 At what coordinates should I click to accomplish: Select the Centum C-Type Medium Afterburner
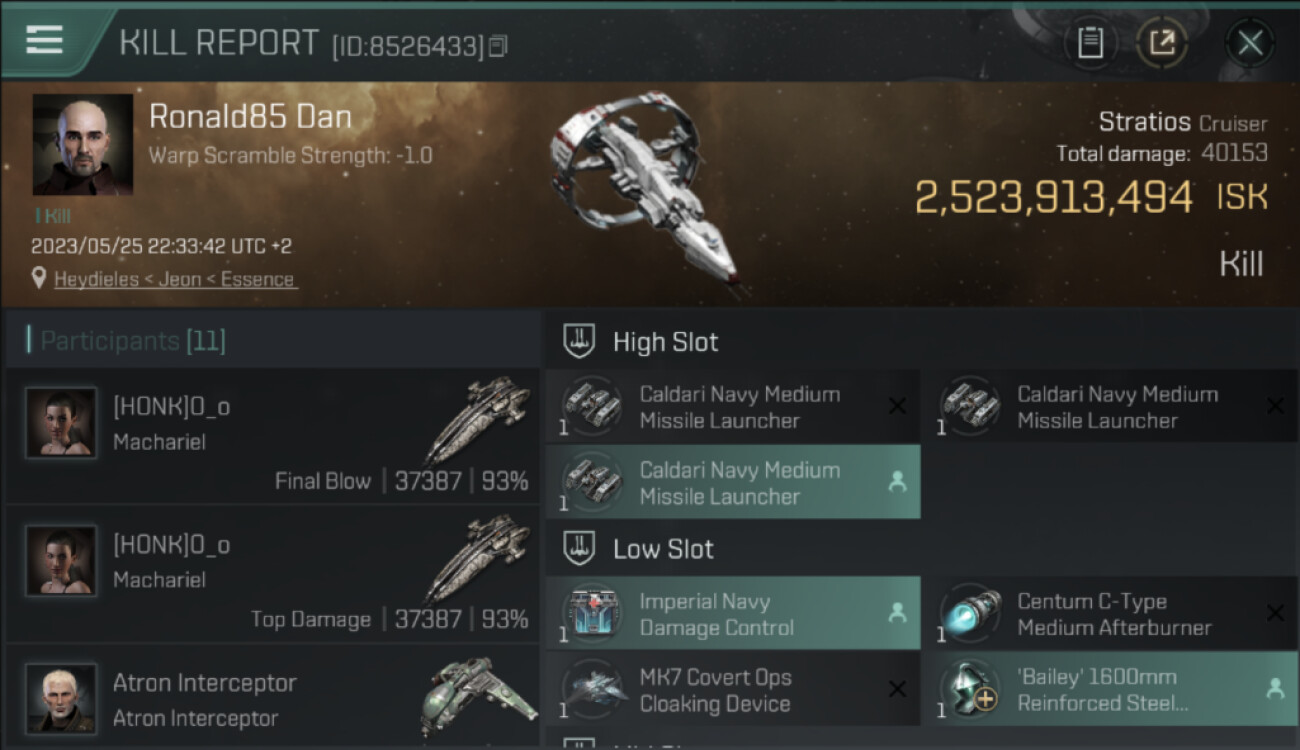[x=1108, y=614]
